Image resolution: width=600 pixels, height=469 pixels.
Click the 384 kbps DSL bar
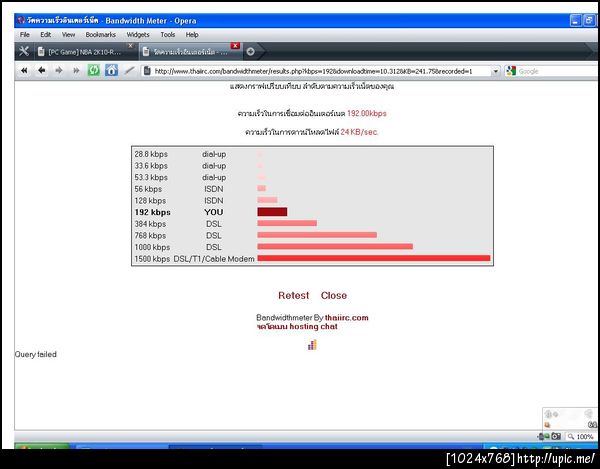[287, 223]
